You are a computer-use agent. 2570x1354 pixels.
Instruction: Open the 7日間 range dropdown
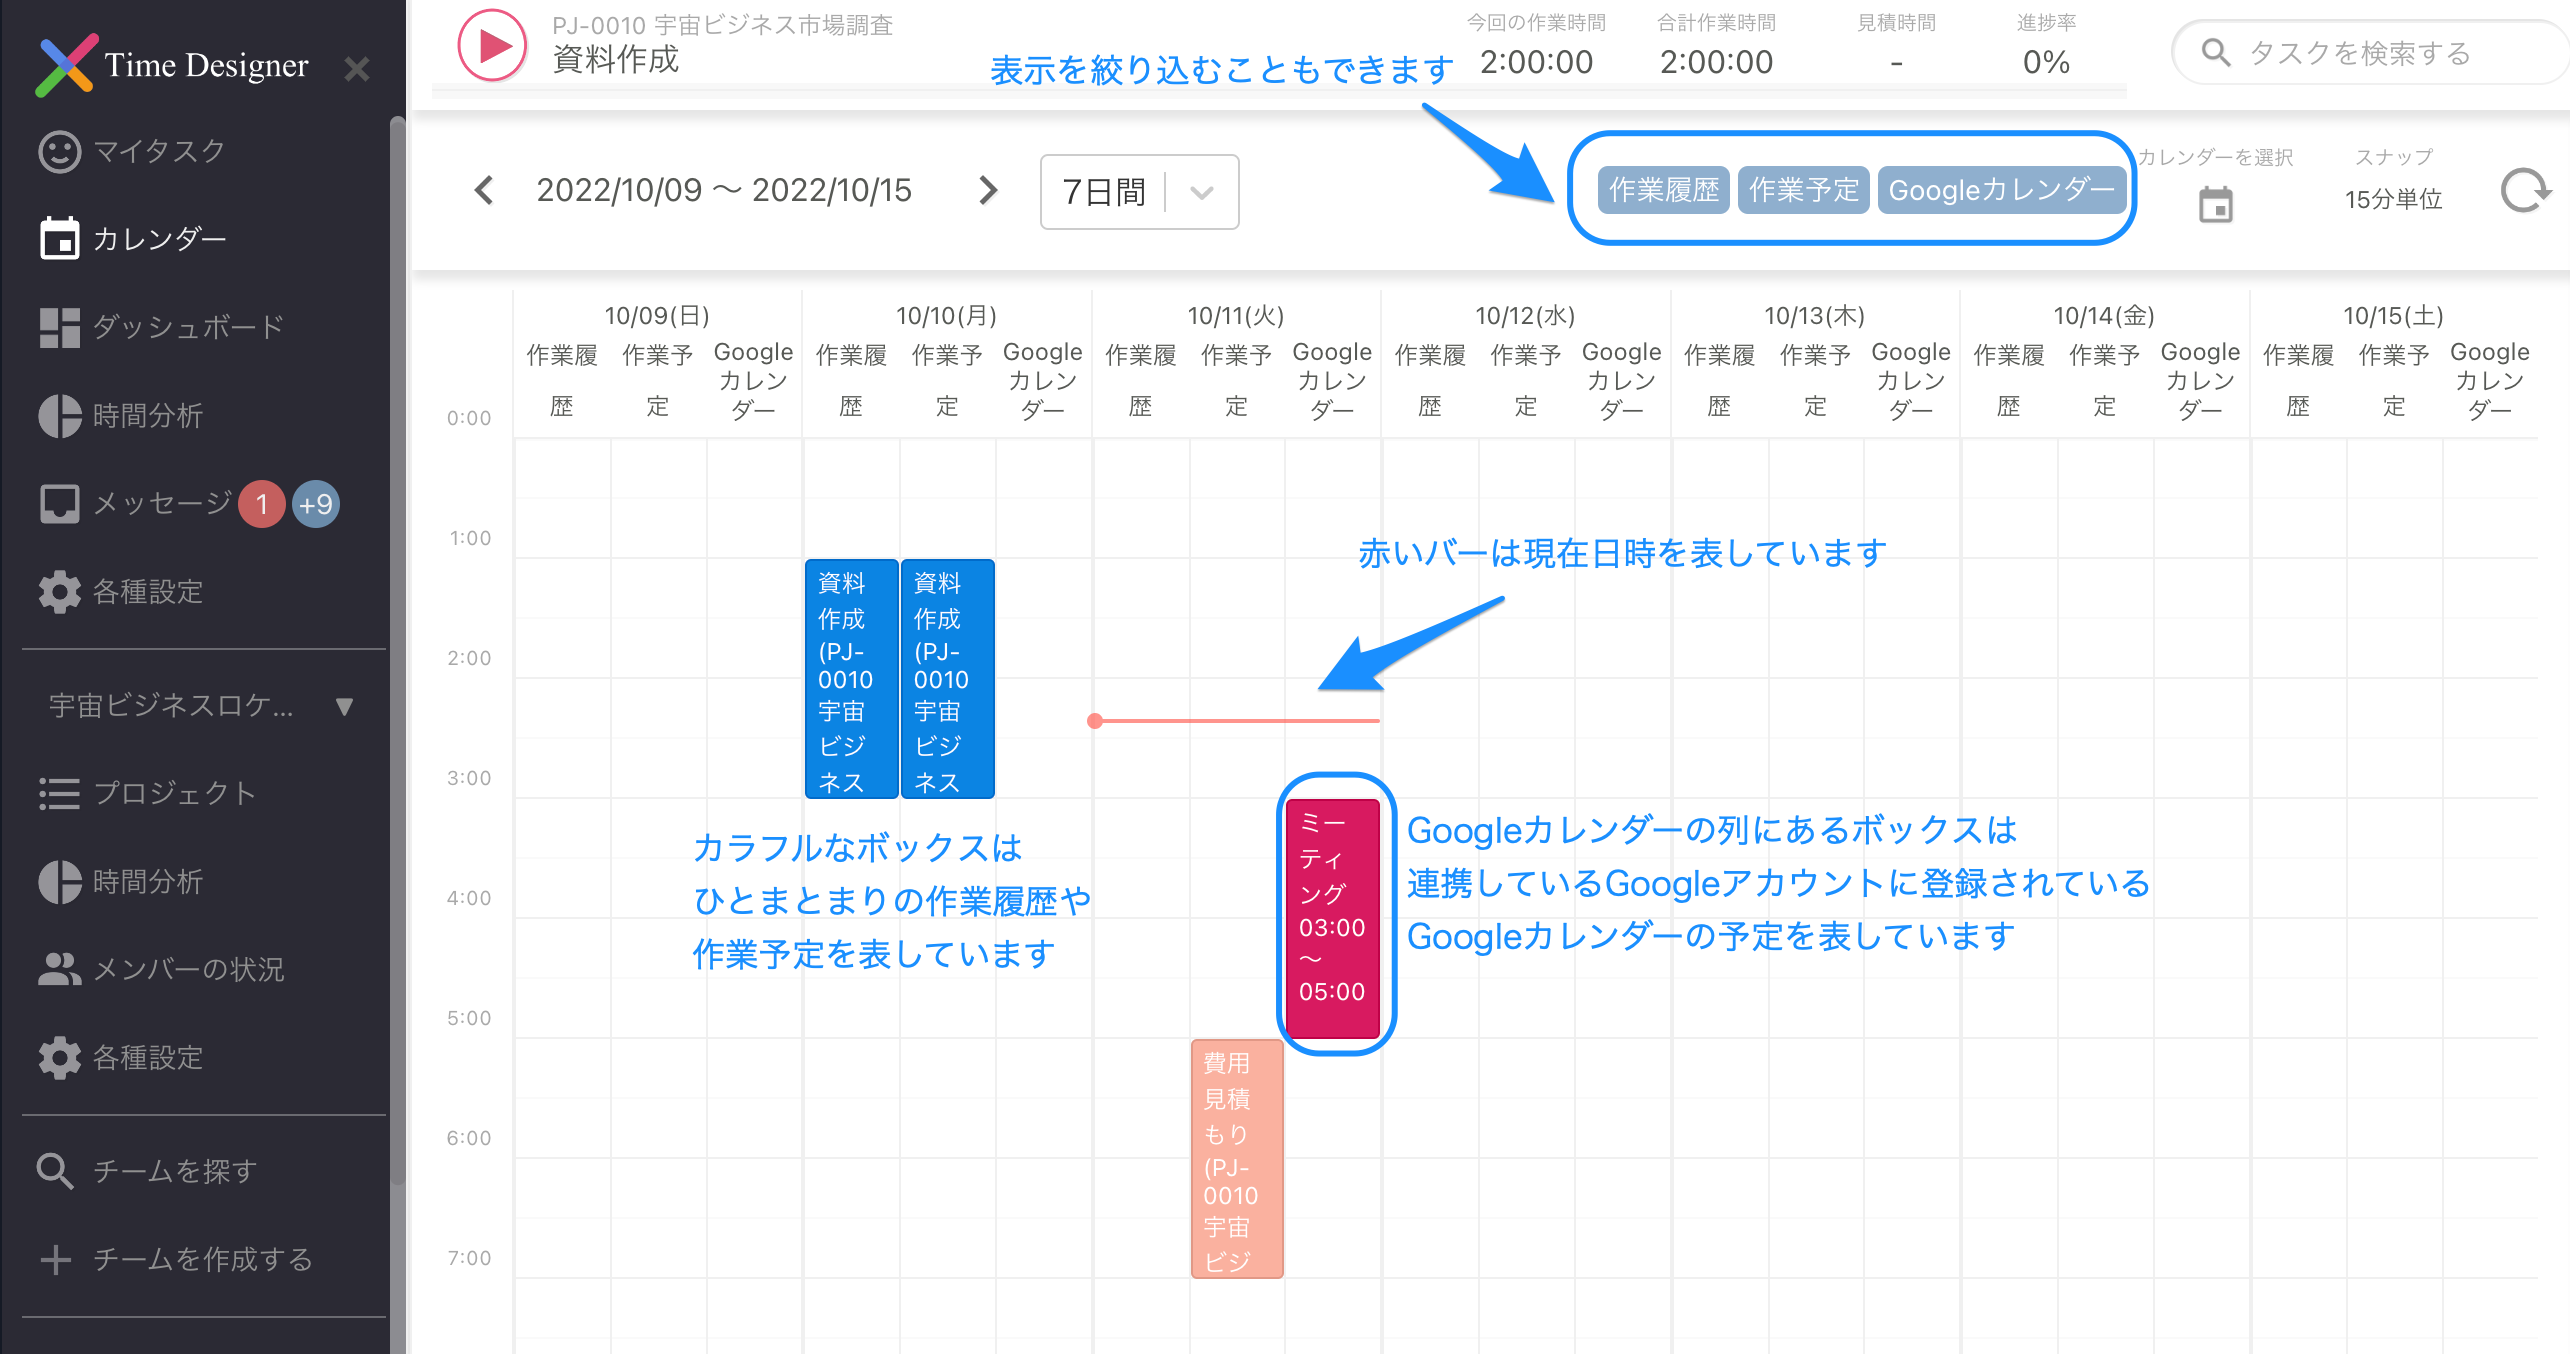click(x=1139, y=191)
